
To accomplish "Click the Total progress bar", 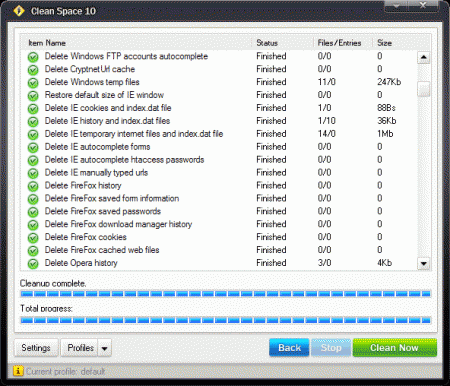I will (x=225, y=320).
